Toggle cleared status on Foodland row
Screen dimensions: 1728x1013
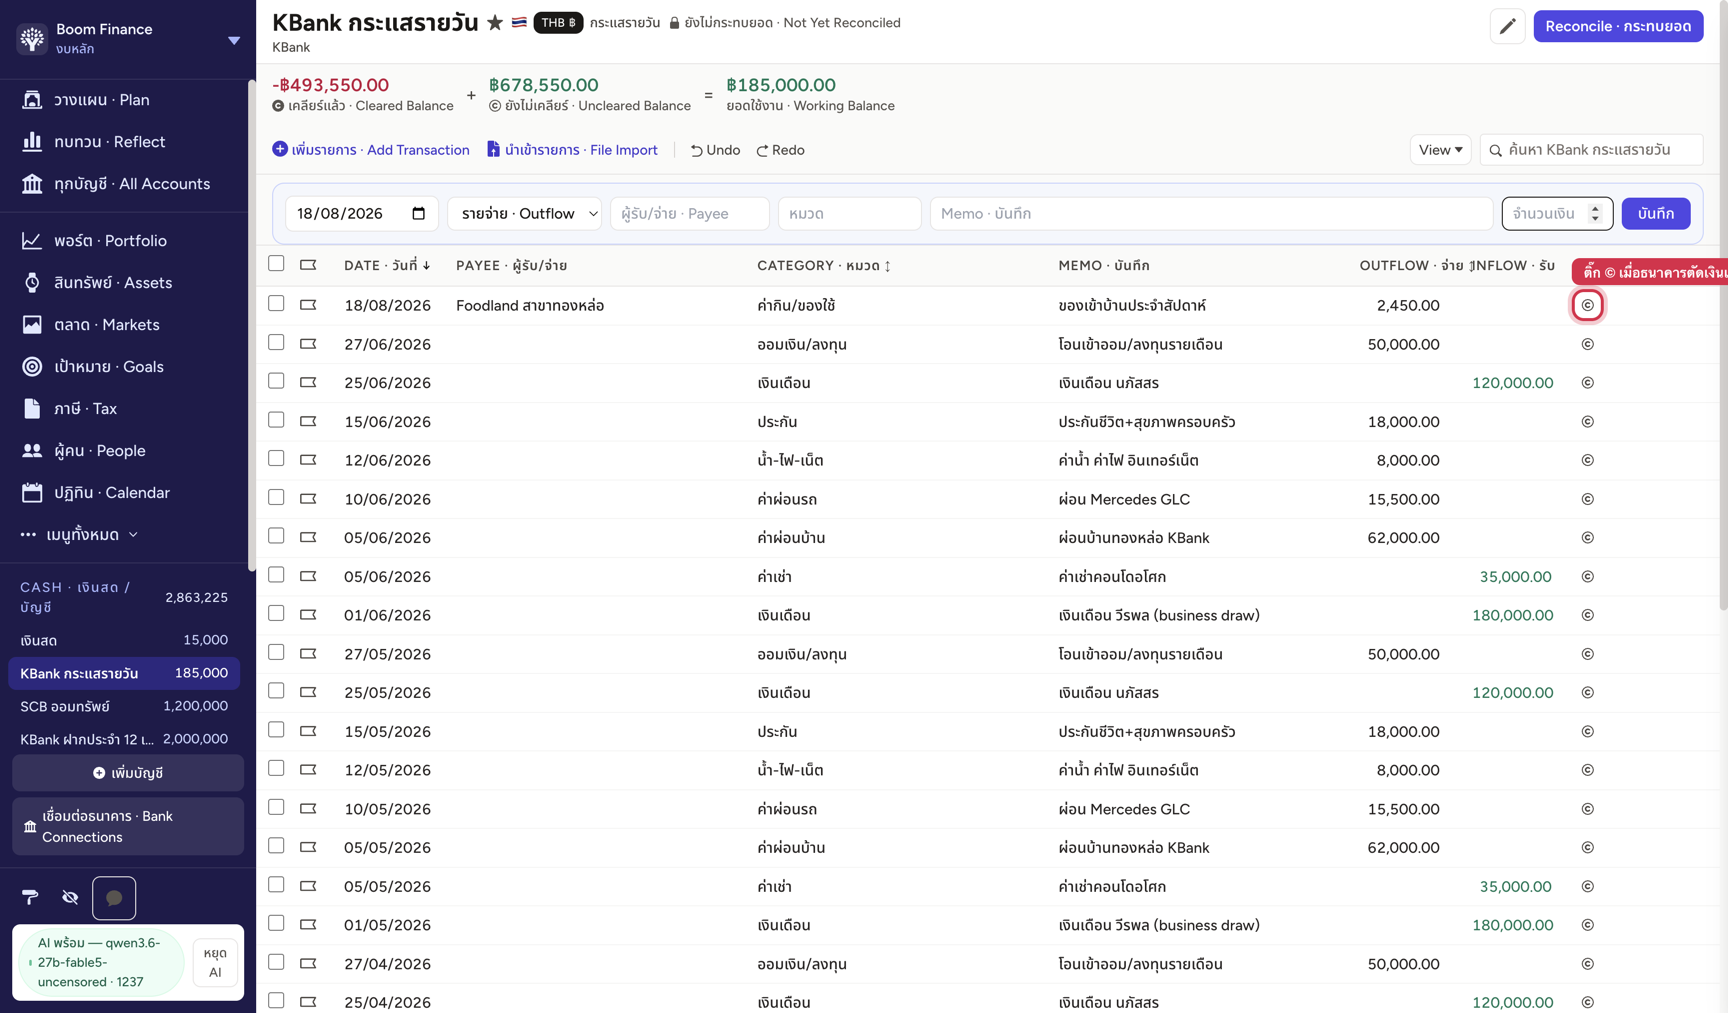pos(1587,305)
